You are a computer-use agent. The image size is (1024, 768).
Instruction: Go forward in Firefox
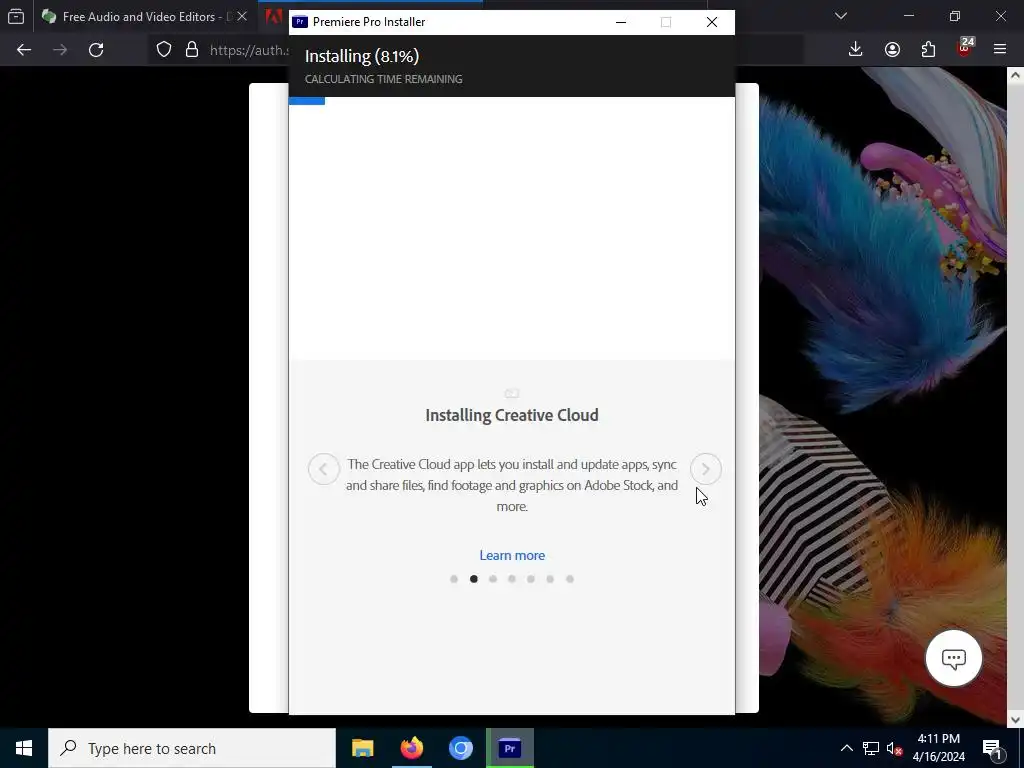pyautogui.click(x=60, y=50)
